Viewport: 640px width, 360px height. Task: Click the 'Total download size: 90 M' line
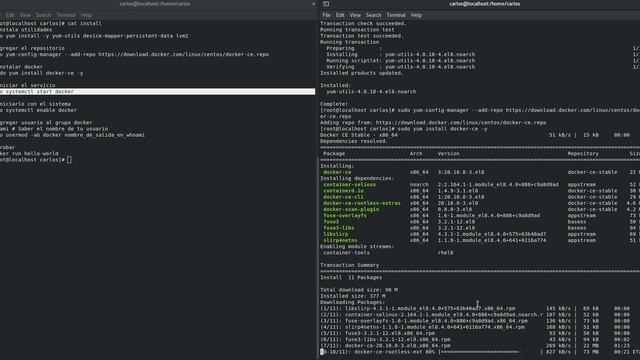359,290
